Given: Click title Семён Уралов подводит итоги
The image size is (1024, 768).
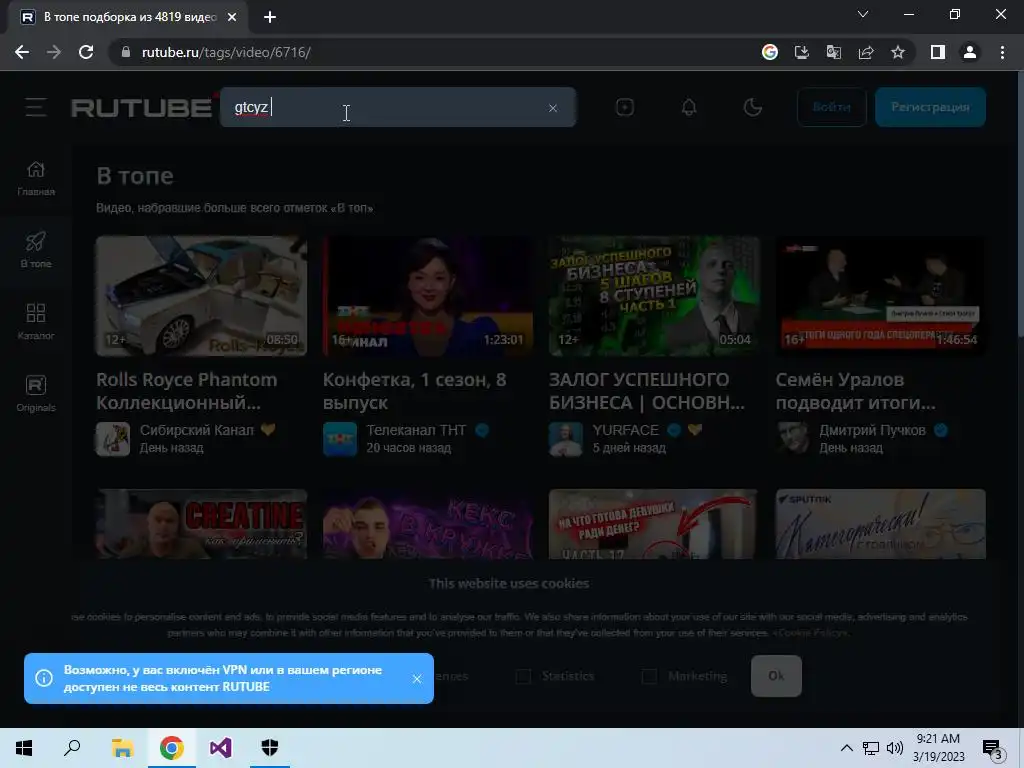Looking at the screenshot, I should click(856, 391).
